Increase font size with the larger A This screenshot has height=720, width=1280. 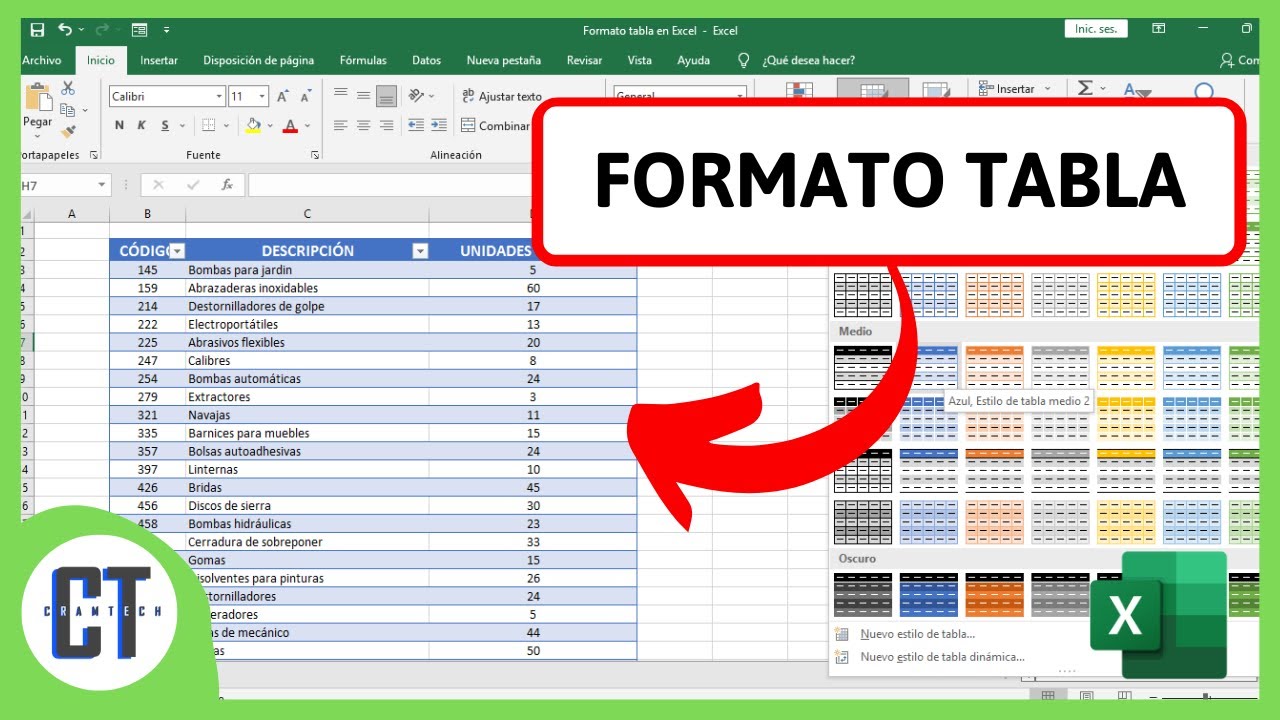[x=283, y=97]
